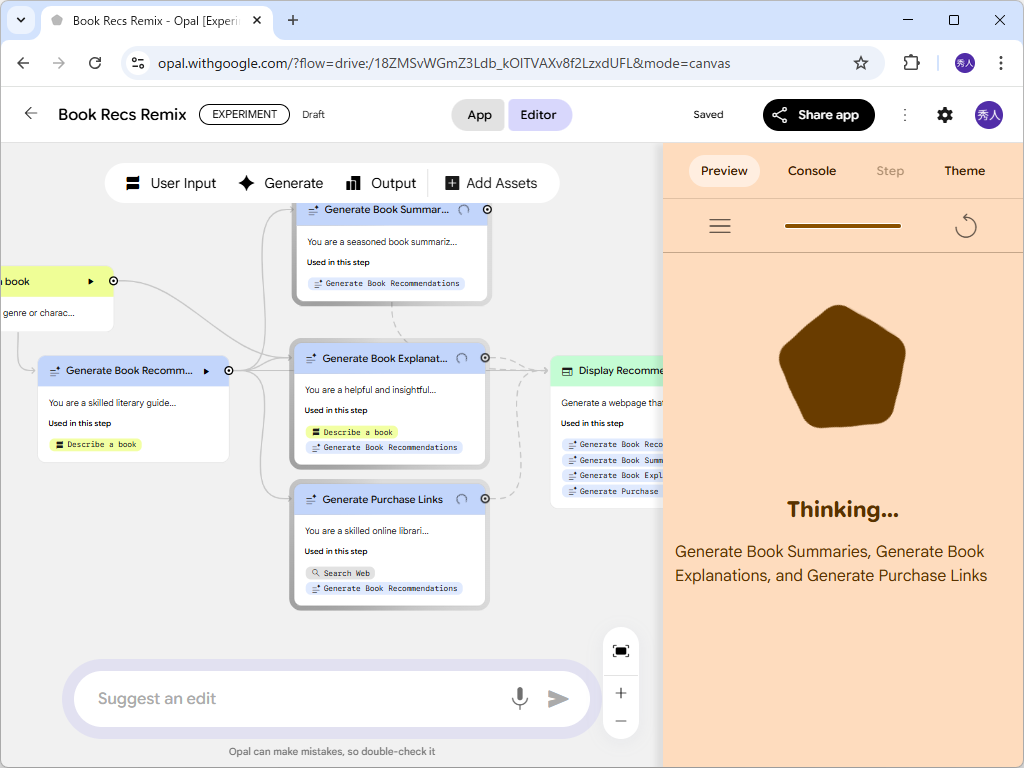
Task: Click Describe a book chip in Explanations node
Action: (x=352, y=432)
